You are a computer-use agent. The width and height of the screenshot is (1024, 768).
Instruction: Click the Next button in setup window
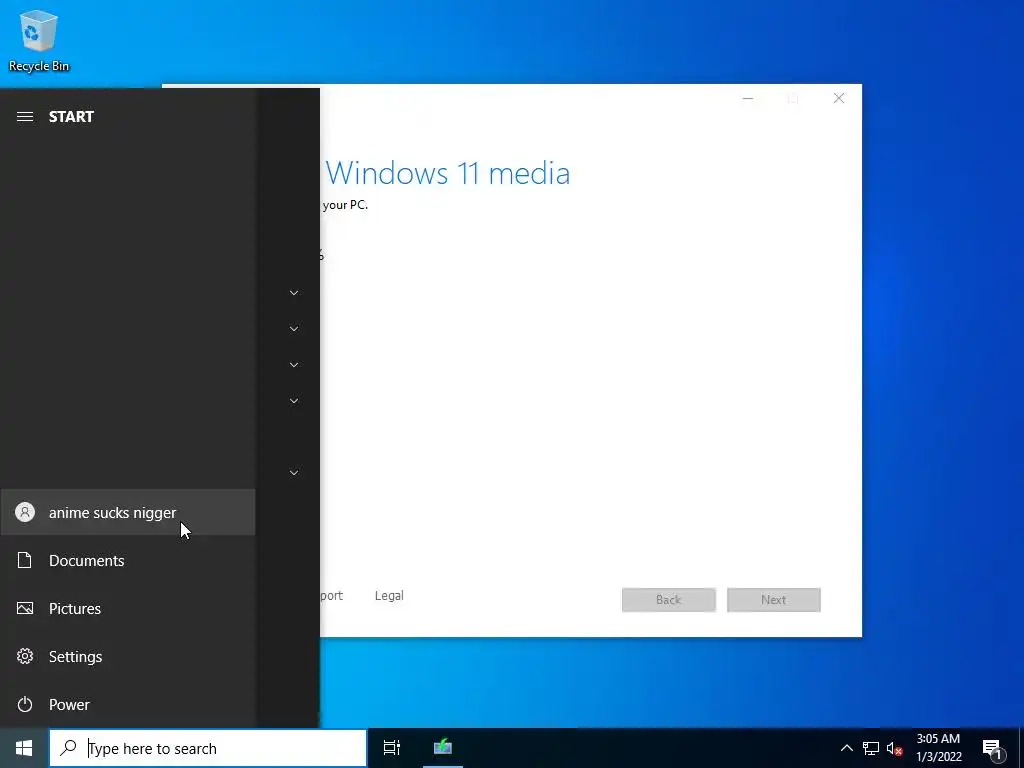tap(774, 600)
